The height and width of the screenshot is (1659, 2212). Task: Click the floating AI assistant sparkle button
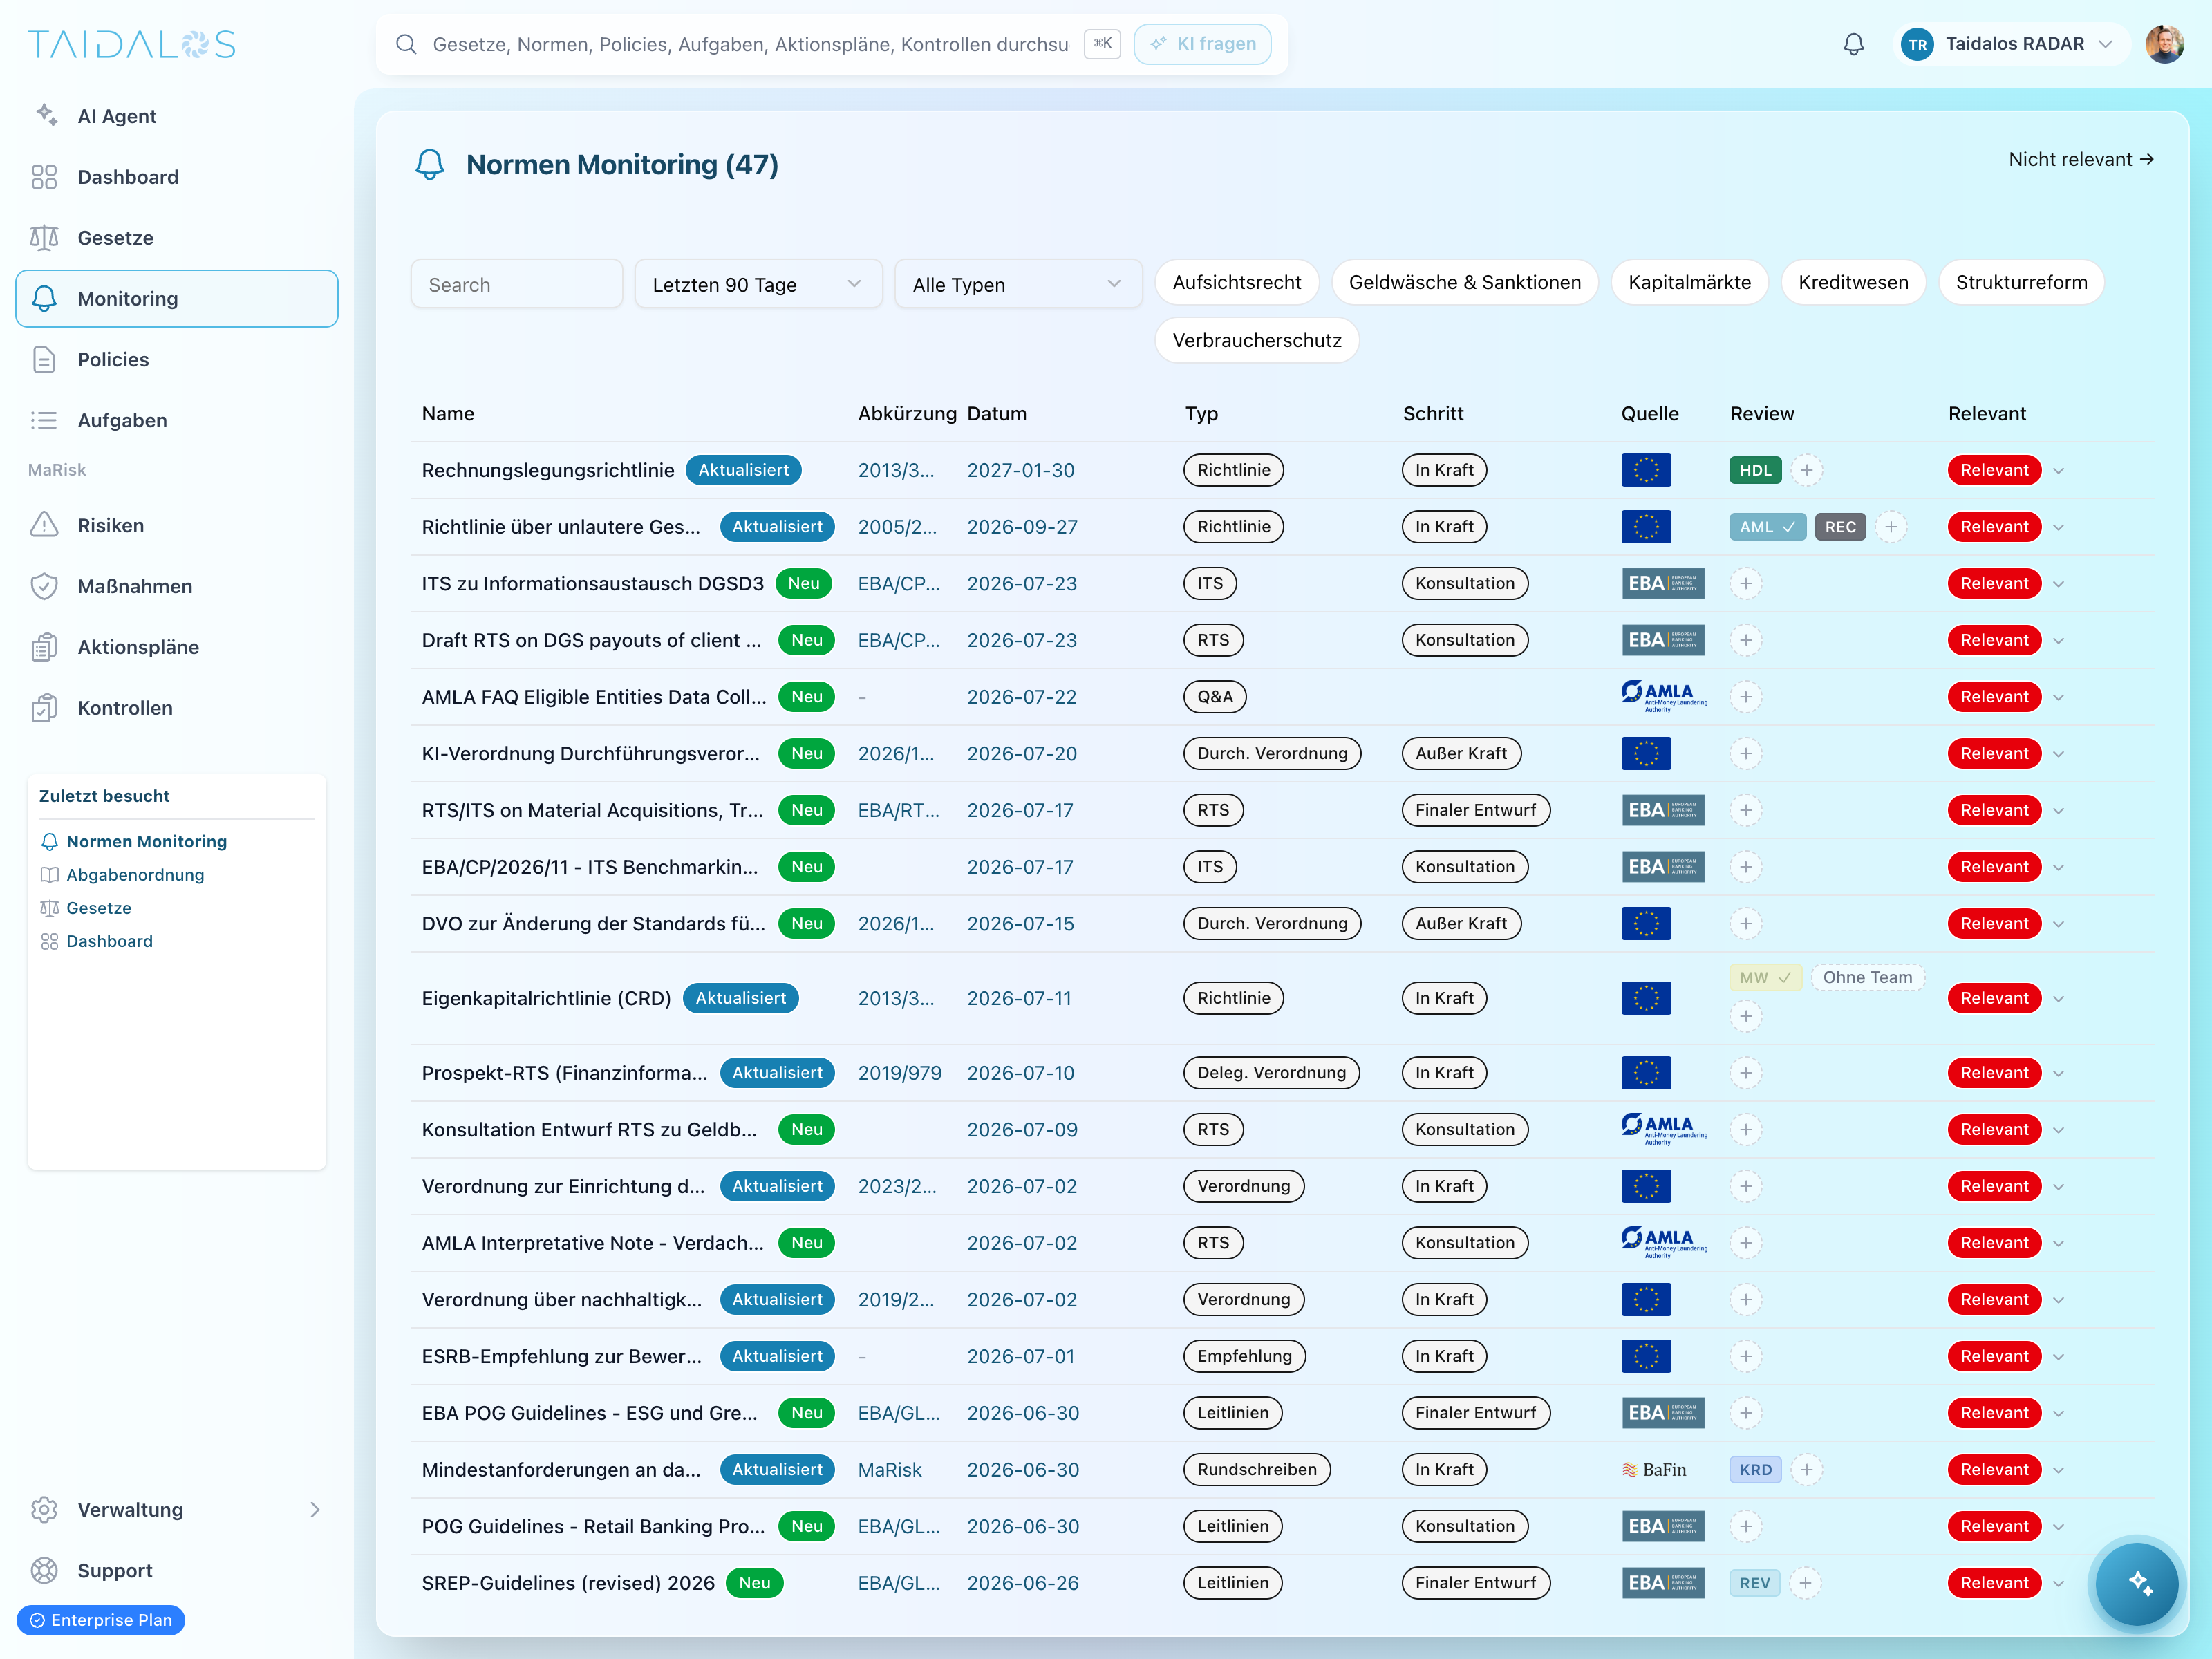(x=2137, y=1583)
